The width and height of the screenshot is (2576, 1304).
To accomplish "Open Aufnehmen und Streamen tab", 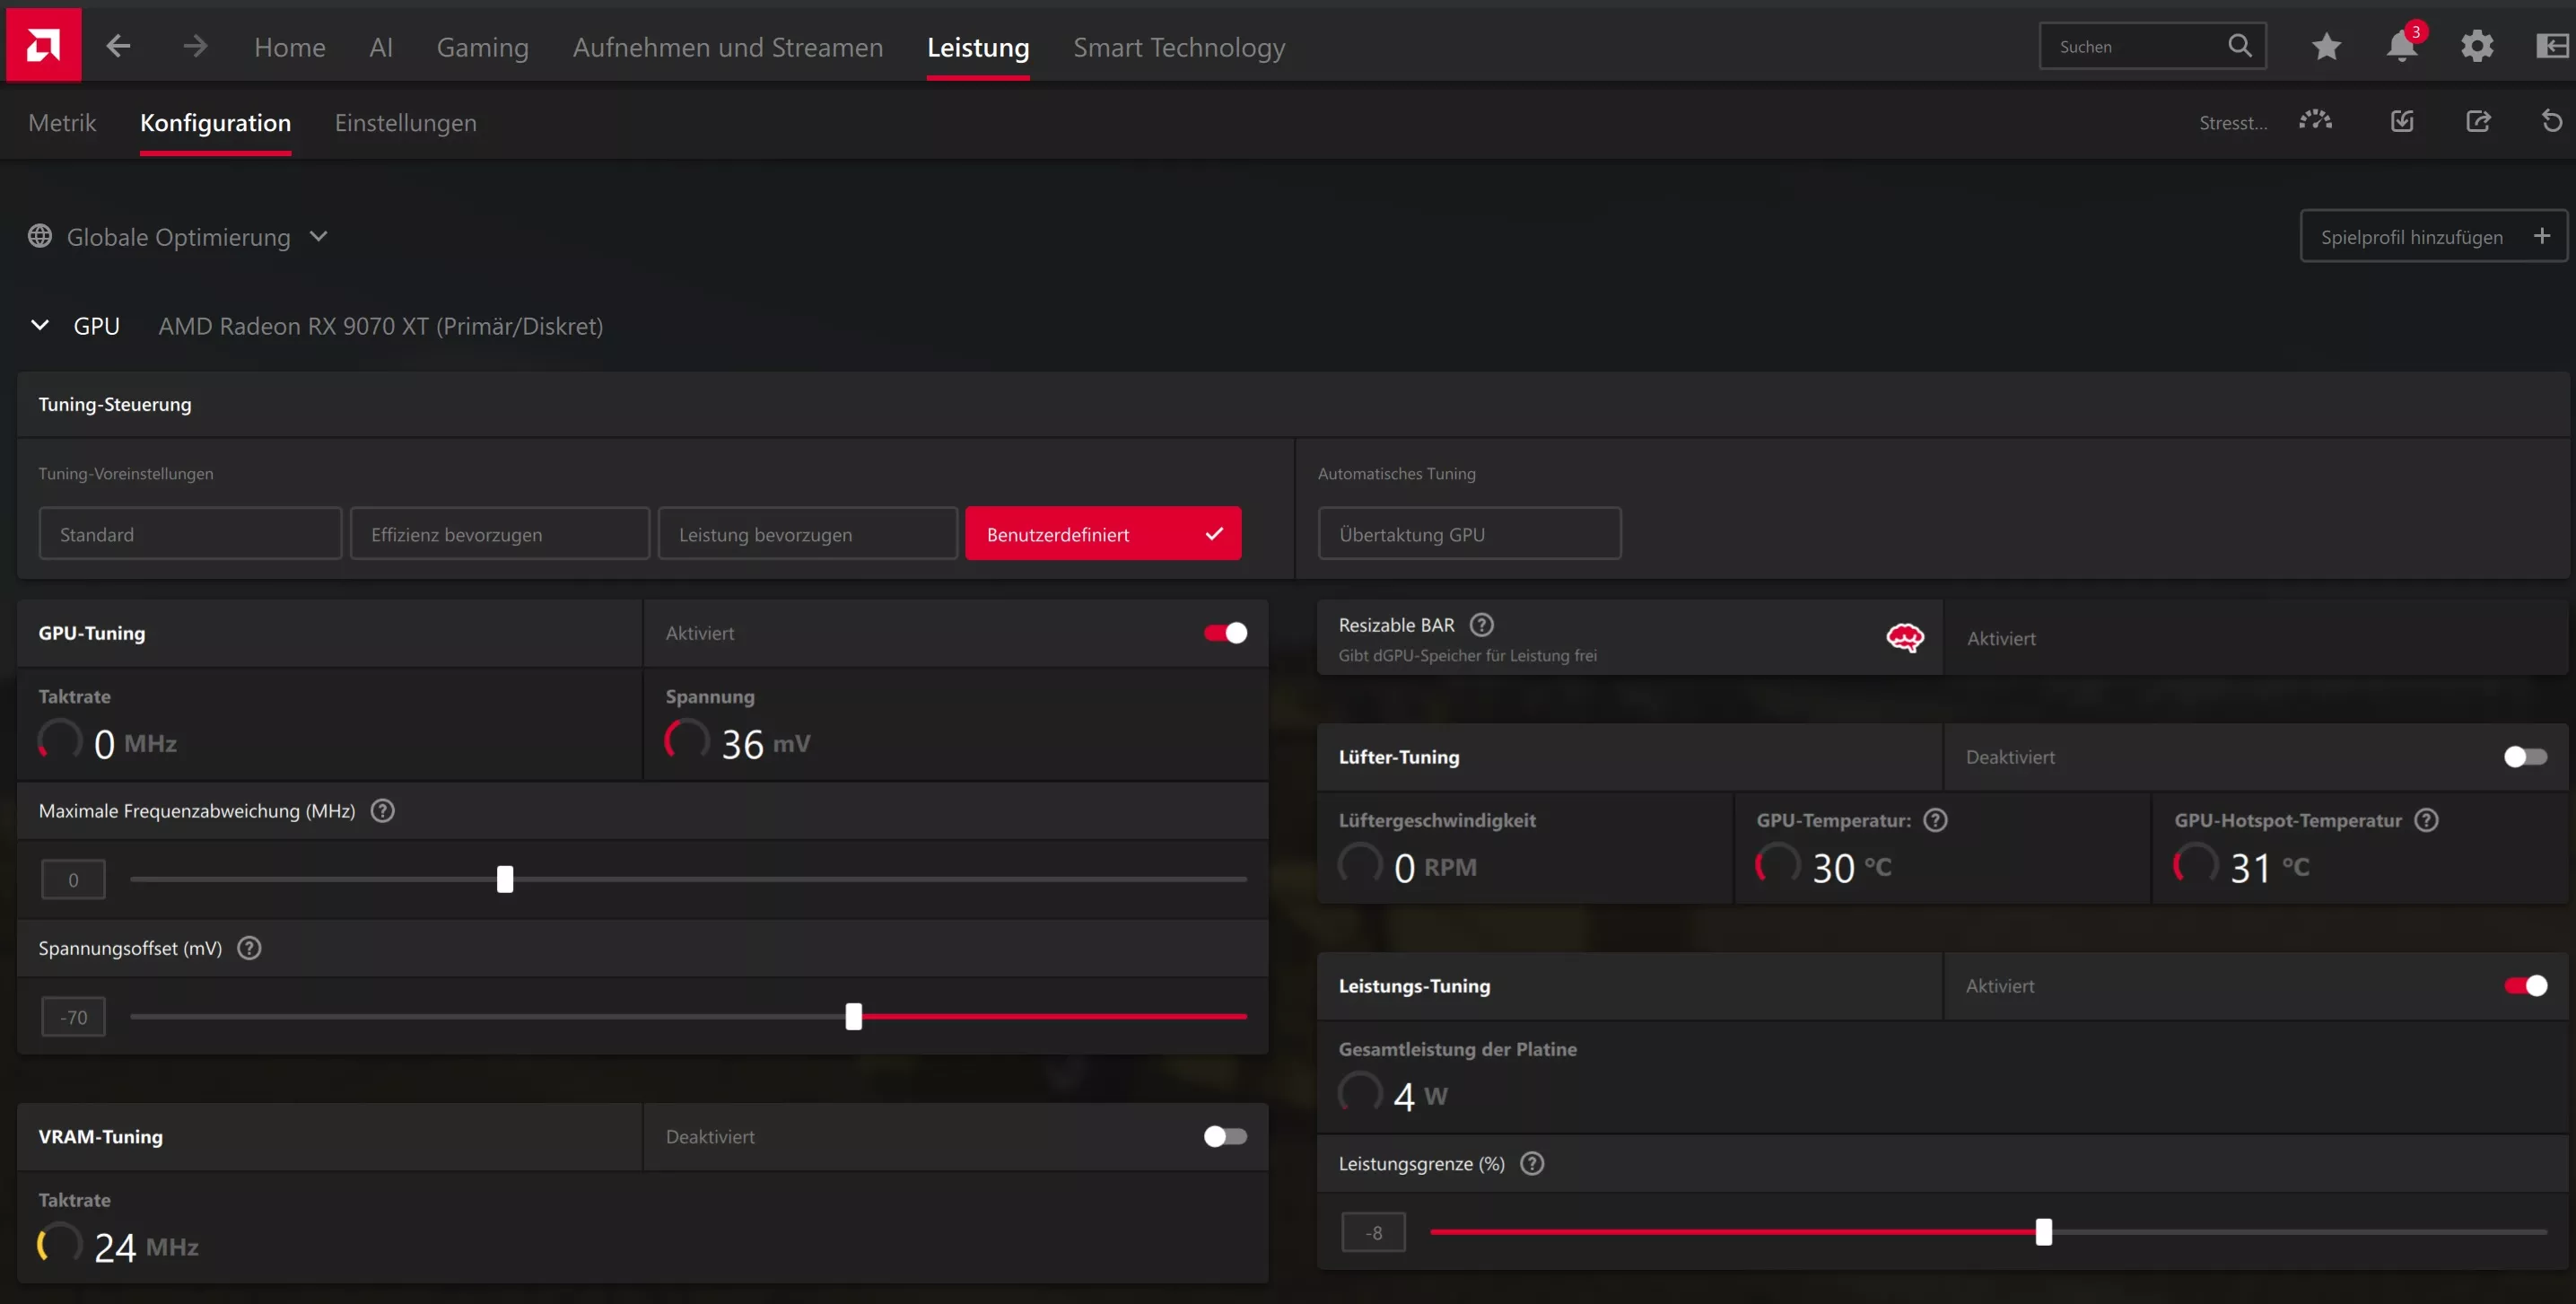I will pyautogui.click(x=728, y=47).
